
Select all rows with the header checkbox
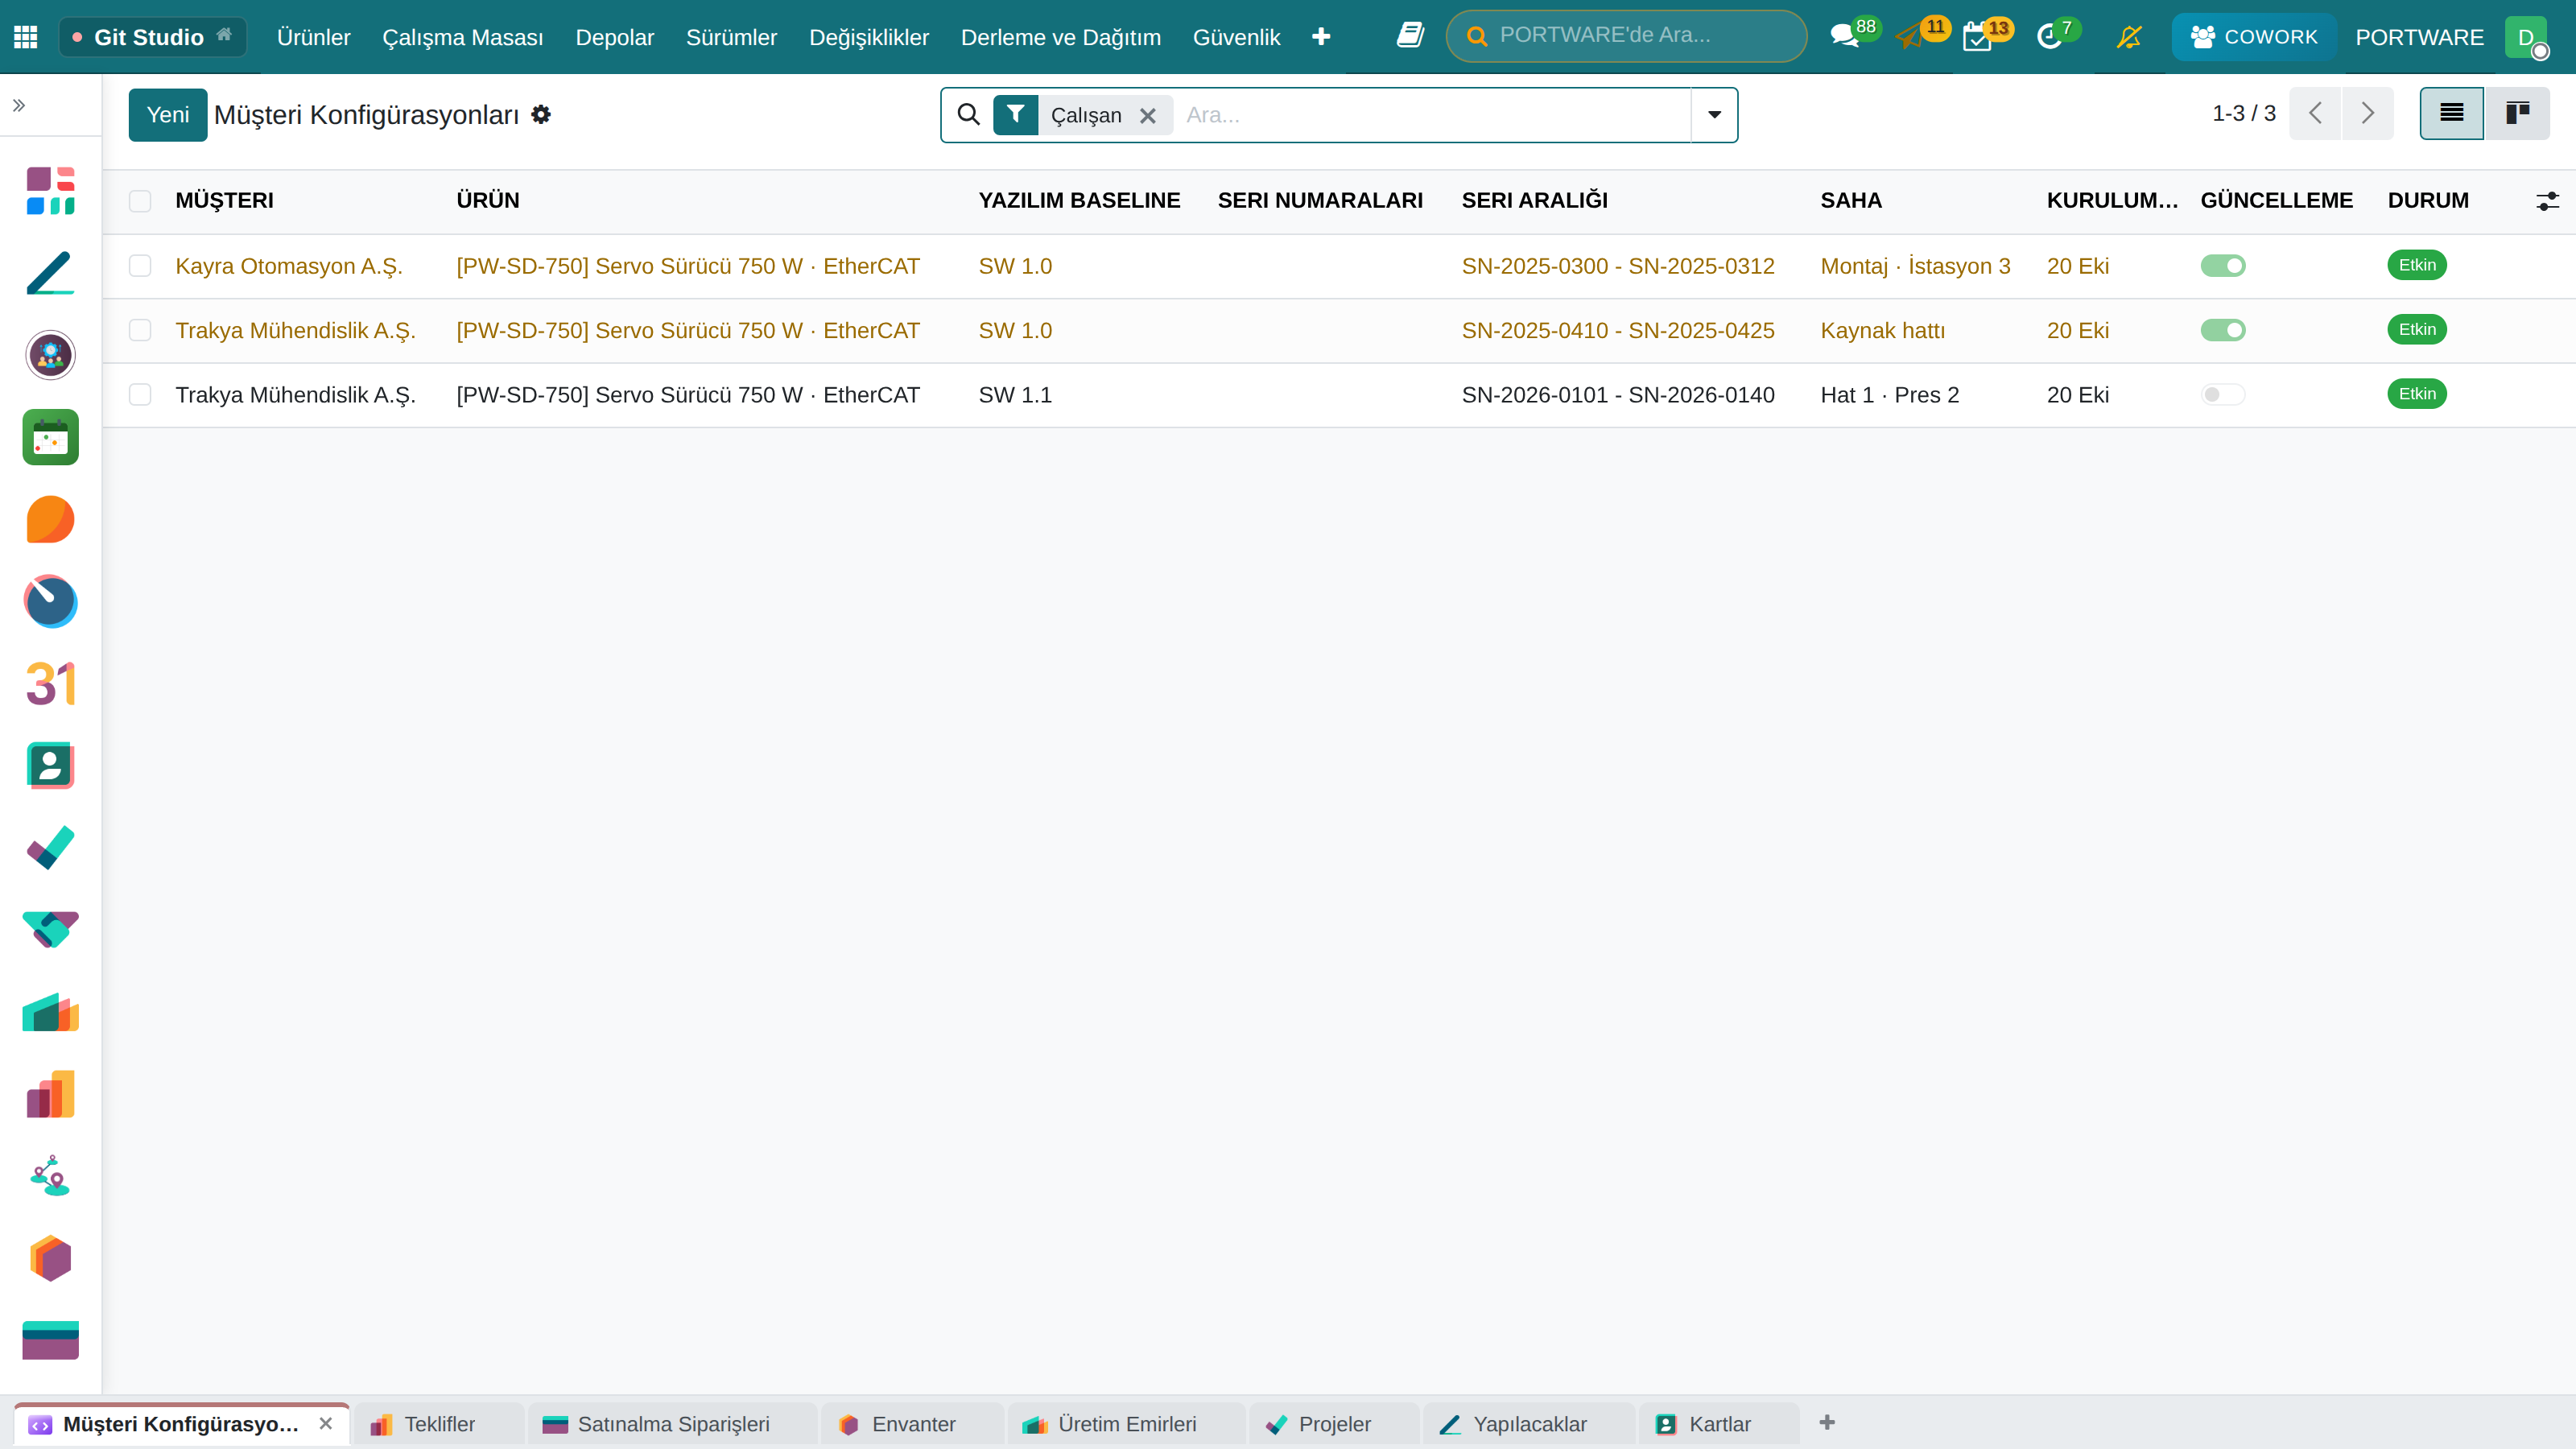coord(140,201)
